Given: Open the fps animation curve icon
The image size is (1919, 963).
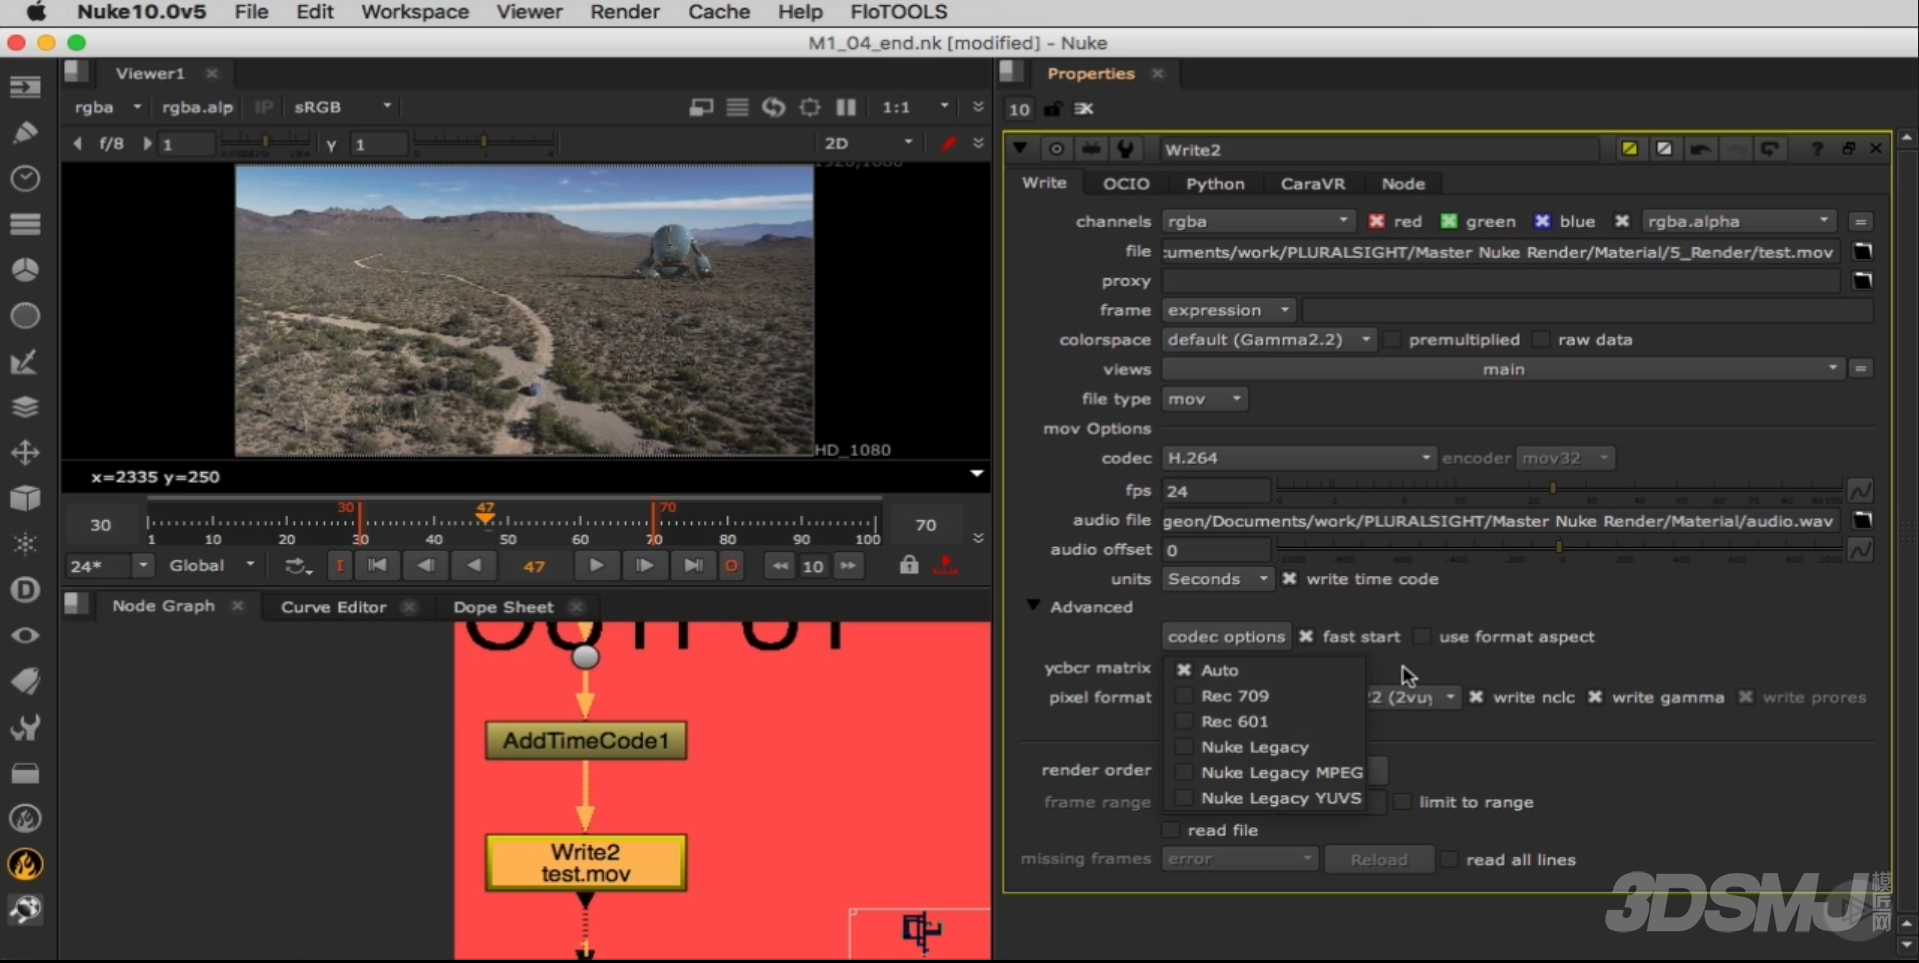Looking at the screenshot, I should (1860, 491).
